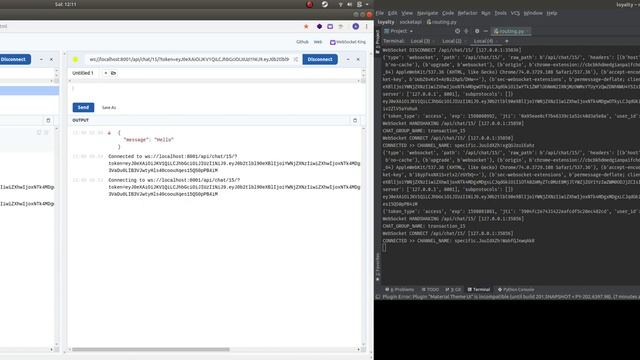Switch to Local (3) terminal tab
Image resolution: width=640 pixels, height=360 pixels.
point(420,41)
